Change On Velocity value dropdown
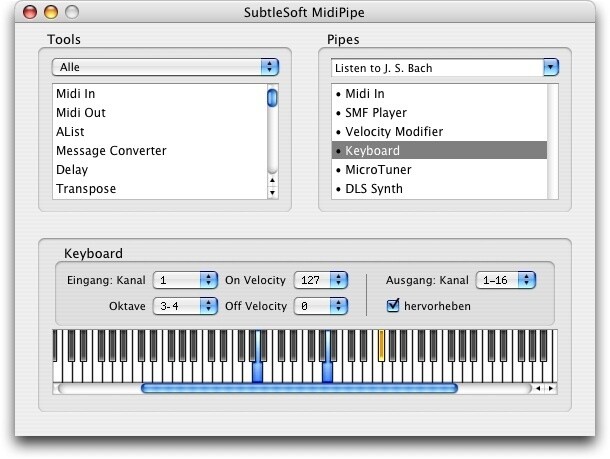This screenshot has height=459, width=610. pos(320,280)
